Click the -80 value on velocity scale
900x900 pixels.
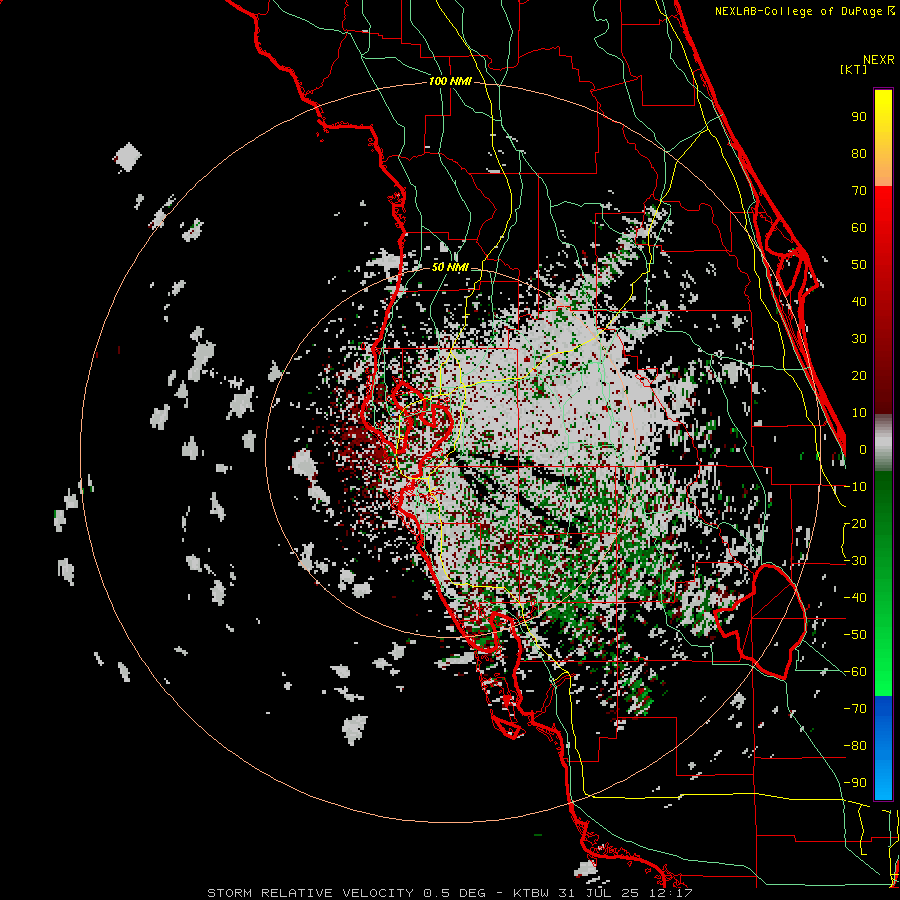855,746
